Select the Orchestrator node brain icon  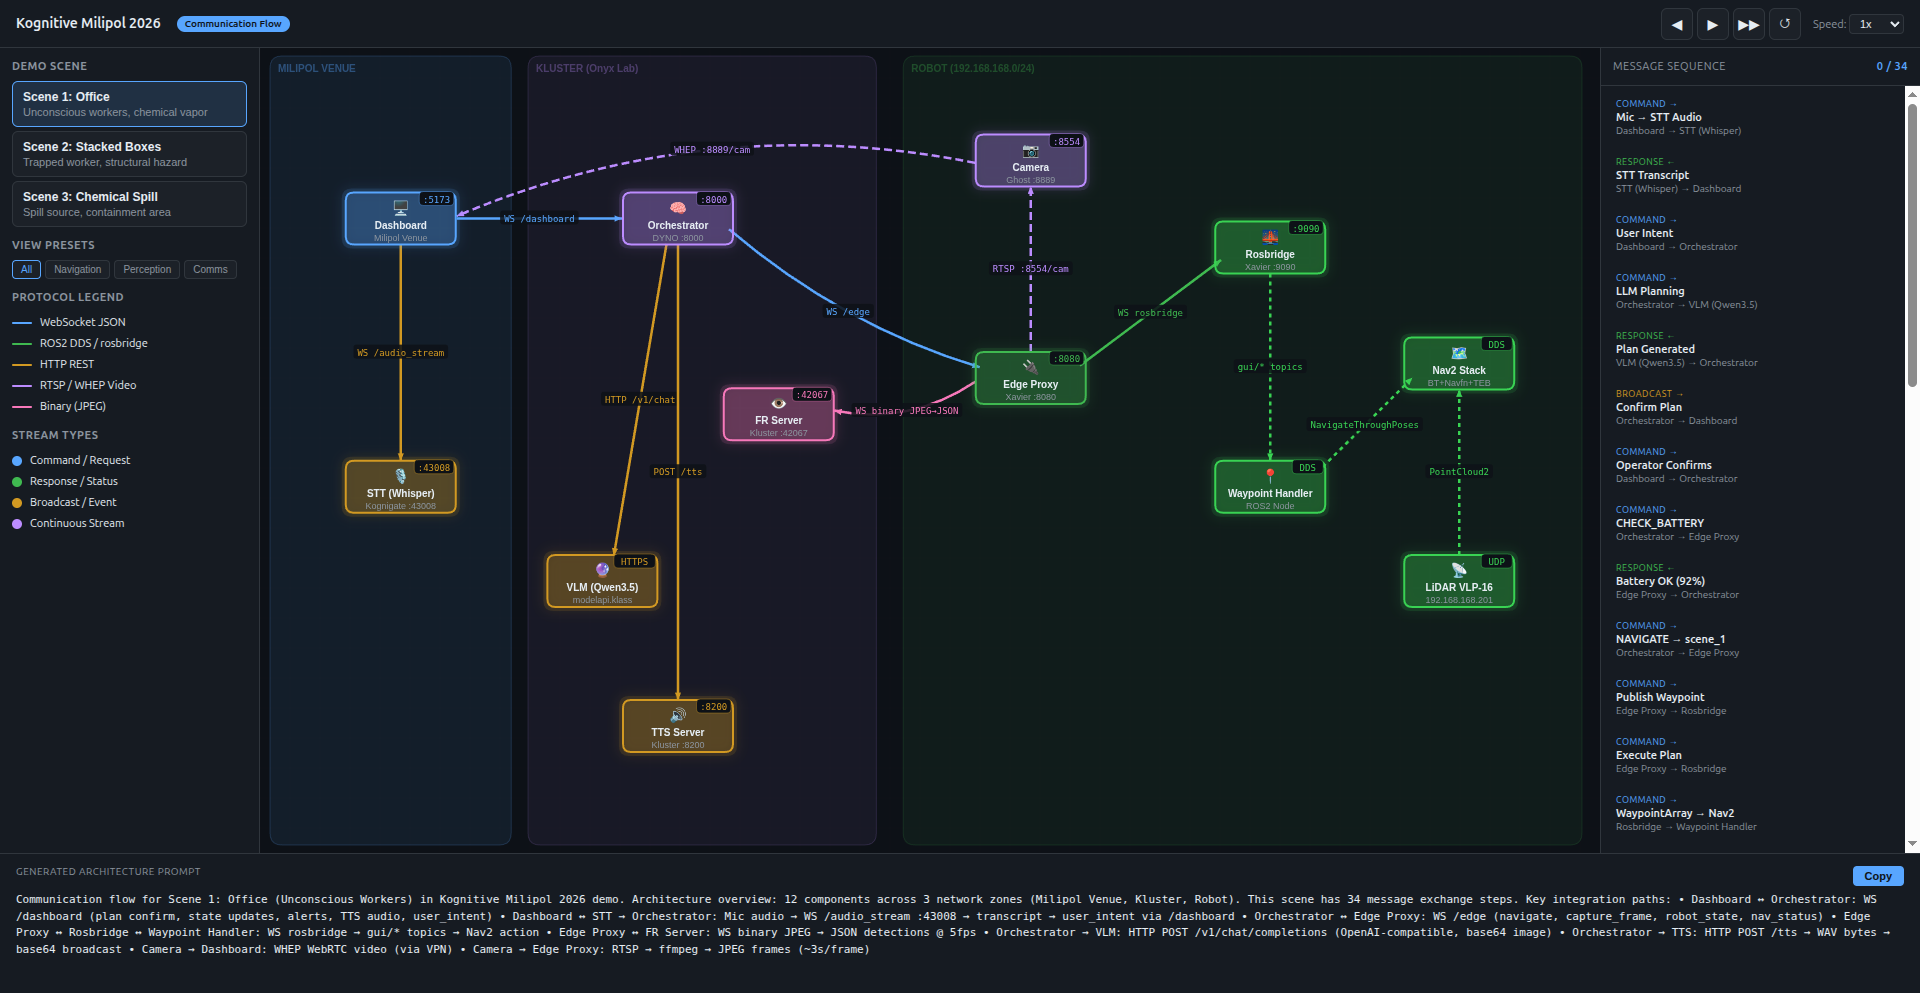(677, 209)
